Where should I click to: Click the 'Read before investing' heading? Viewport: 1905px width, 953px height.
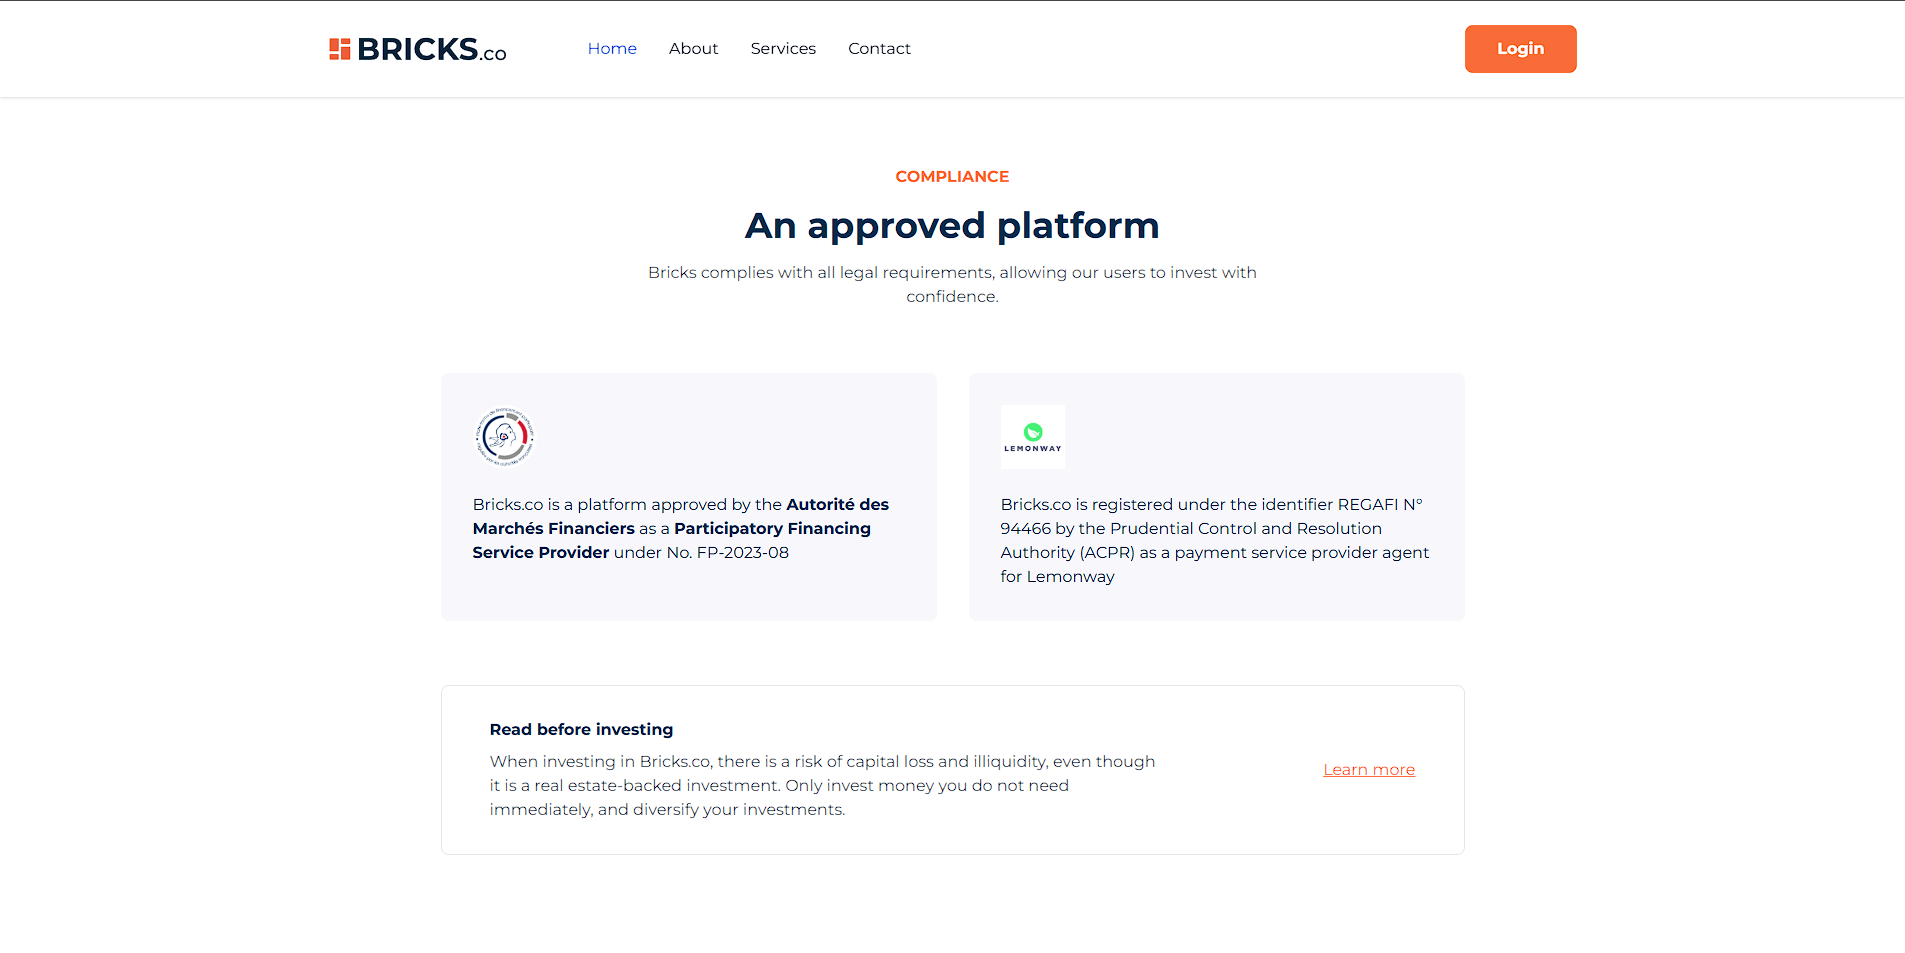581,729
